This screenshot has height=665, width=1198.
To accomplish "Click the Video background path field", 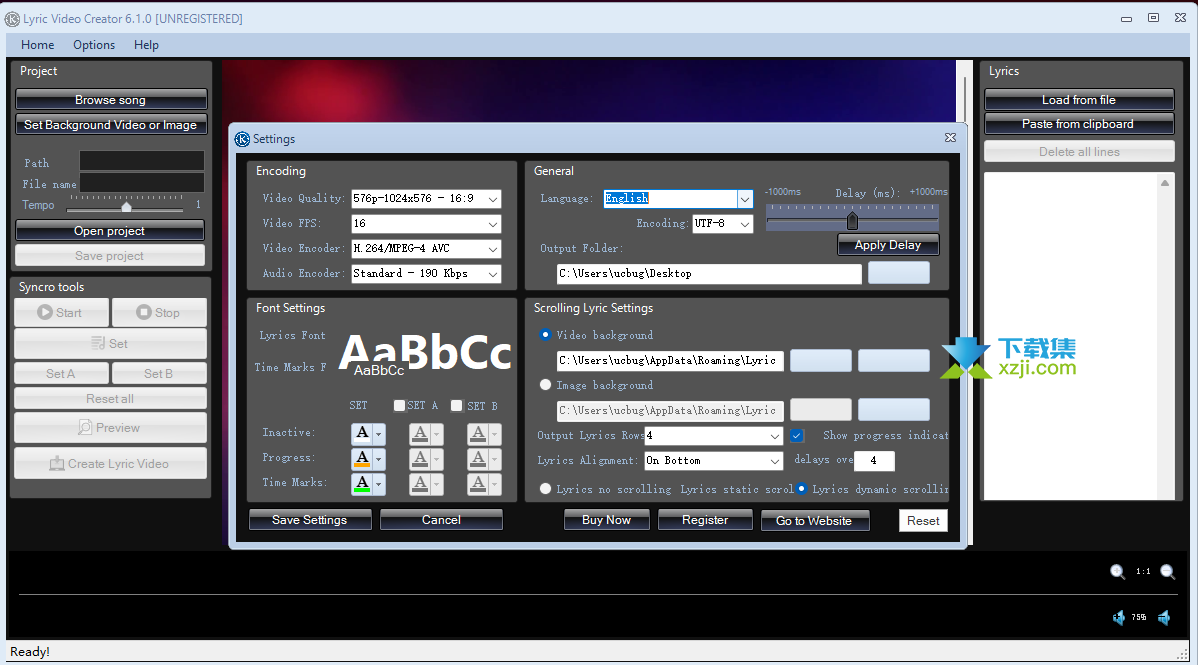I will coord(670,360).
